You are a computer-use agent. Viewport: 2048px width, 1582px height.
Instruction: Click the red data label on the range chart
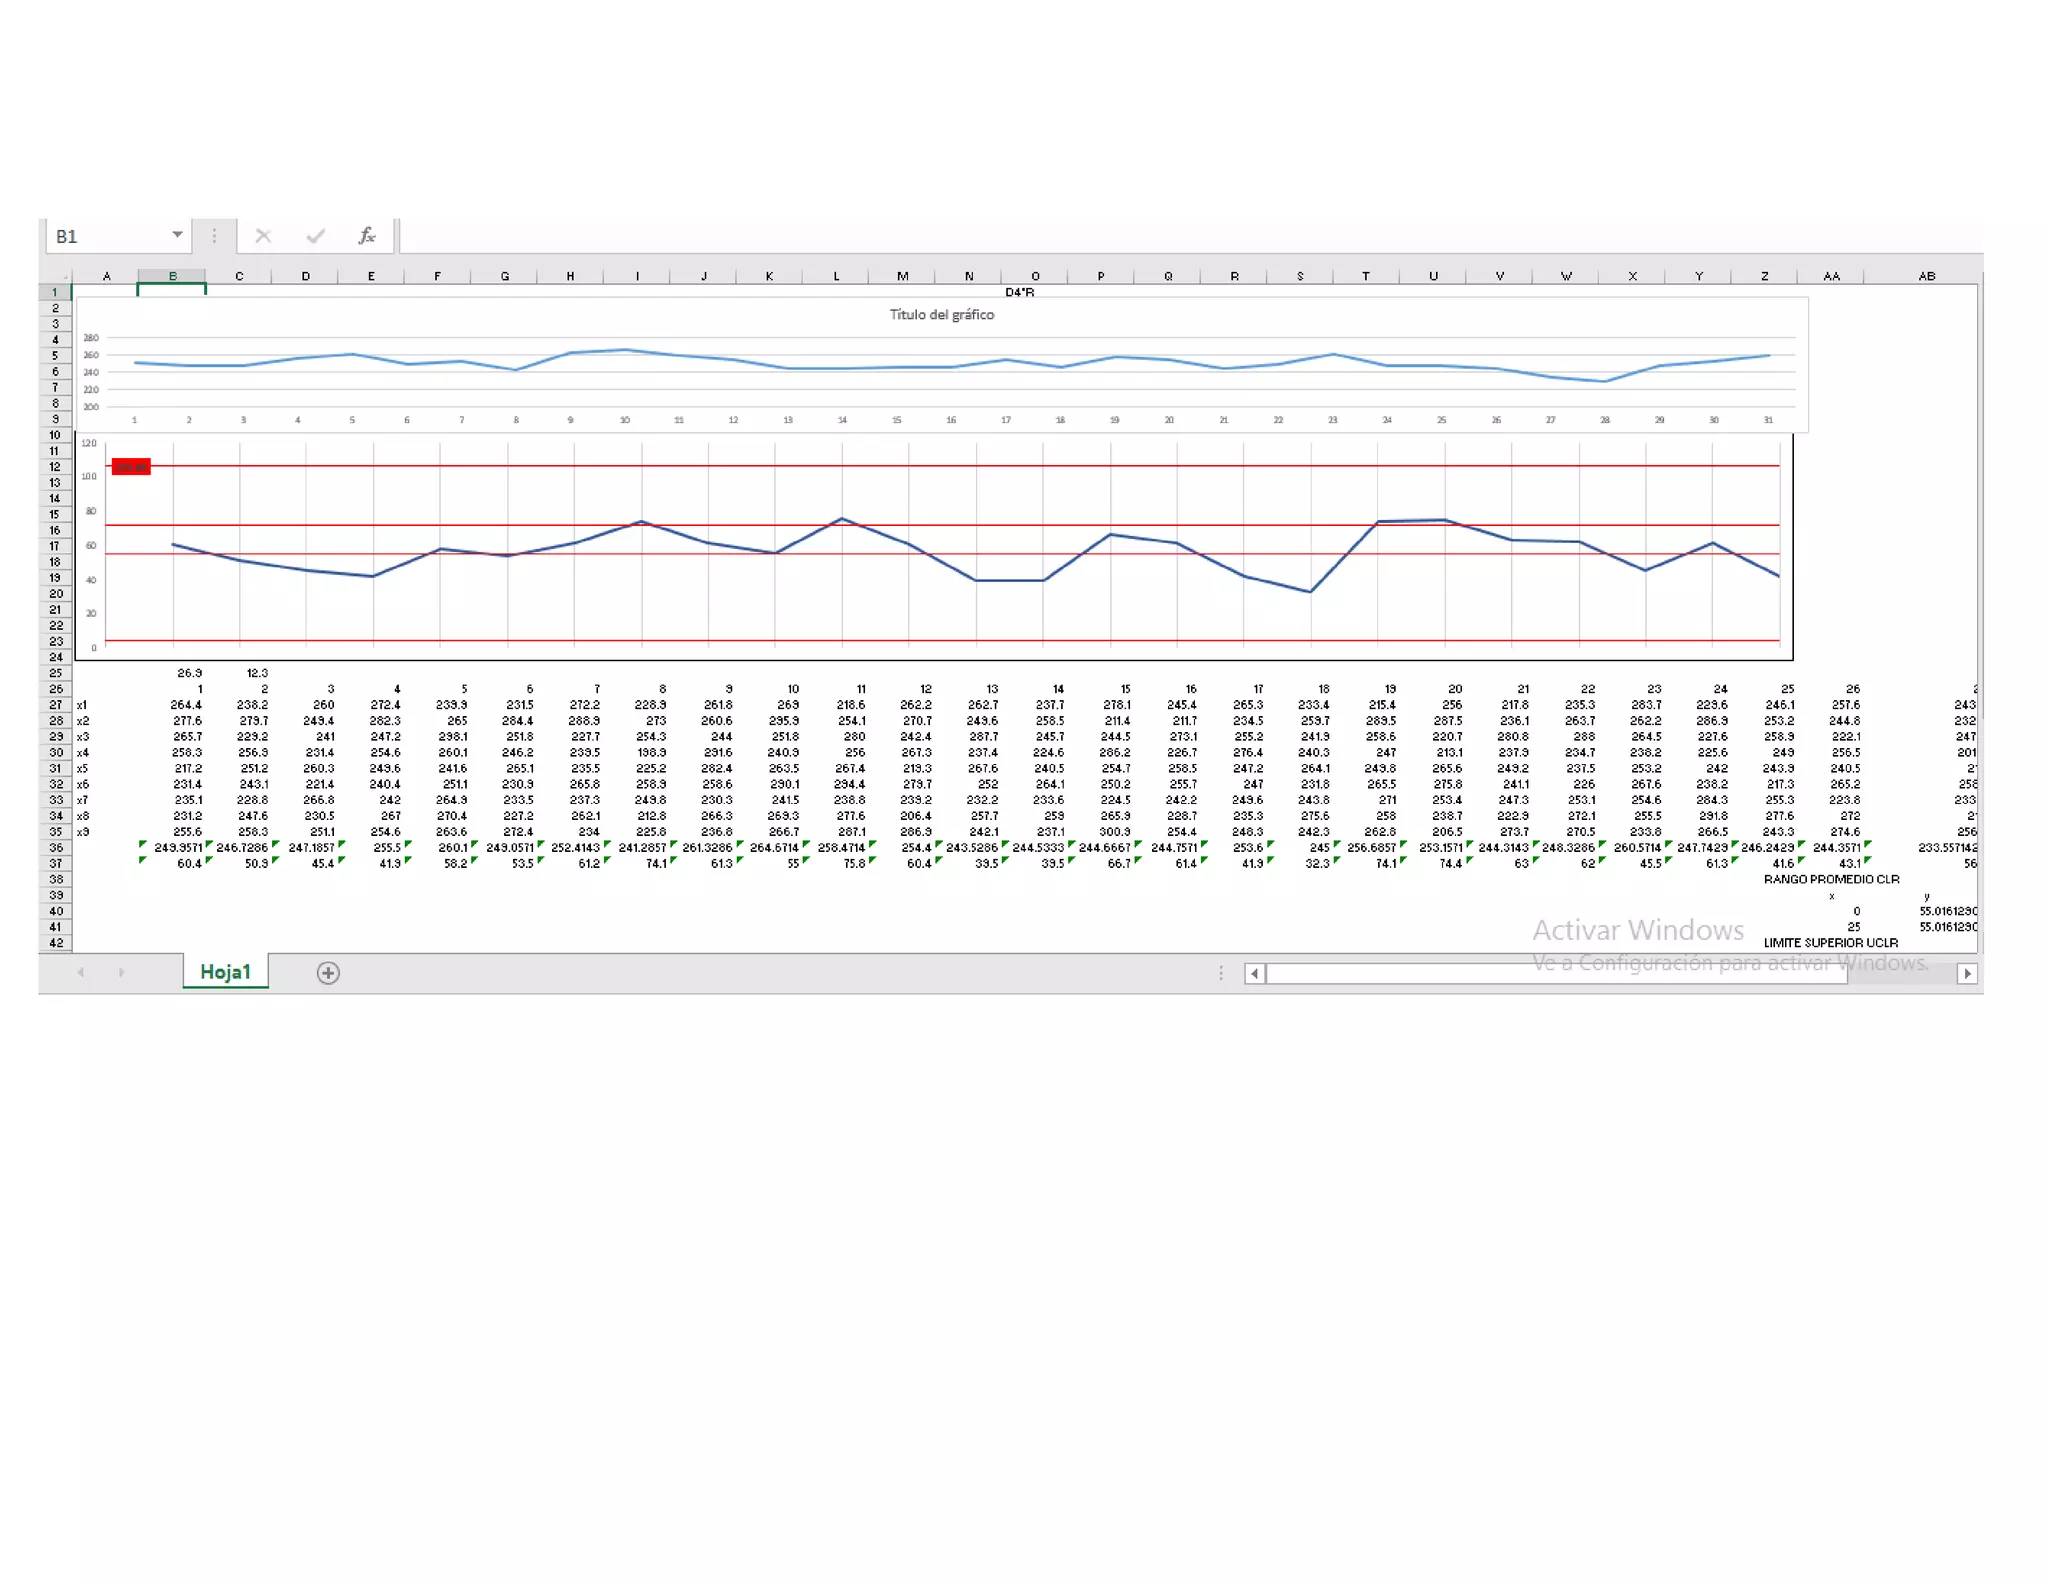pos(131,467)
